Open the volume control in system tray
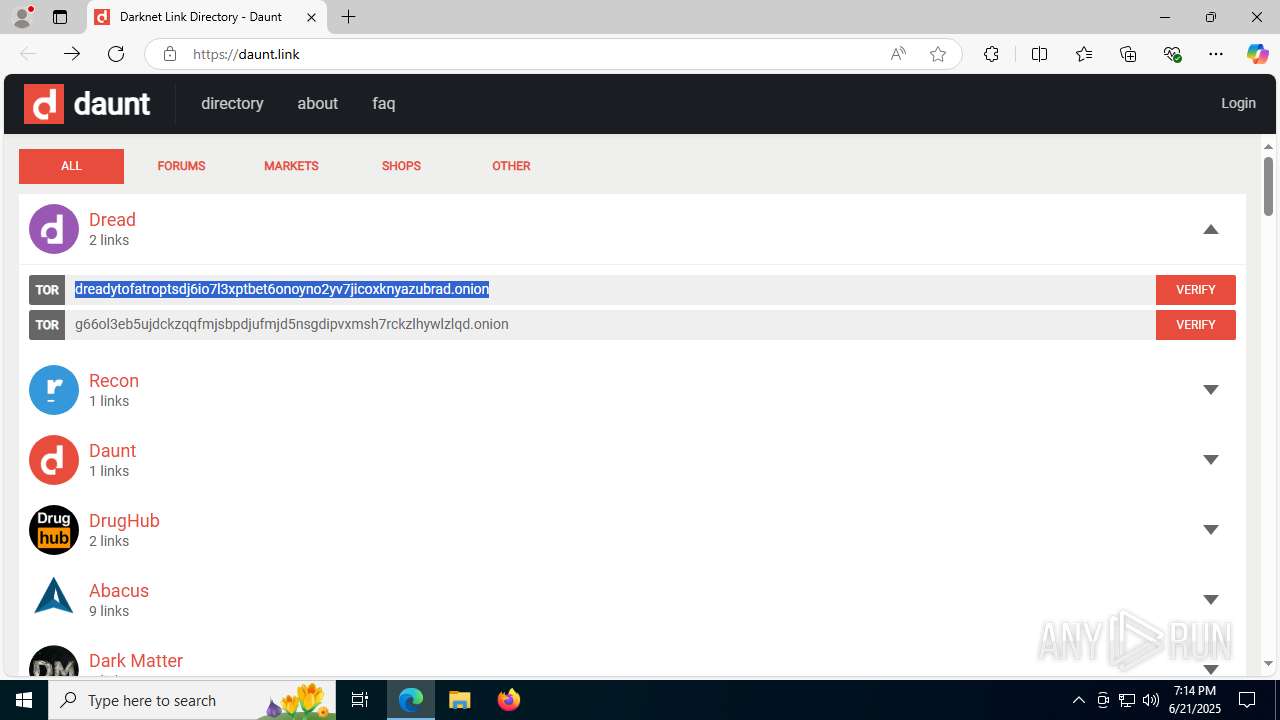The image size is (1280, 720). (x=1151, y=700)
